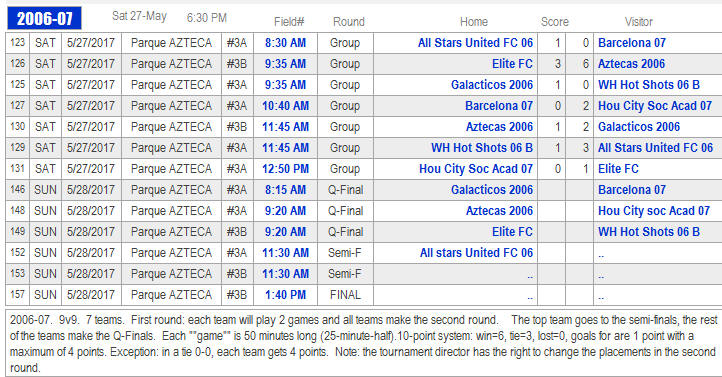Click the 8:30 AM game time
722x377 pixels.
[x=285, y=43]
